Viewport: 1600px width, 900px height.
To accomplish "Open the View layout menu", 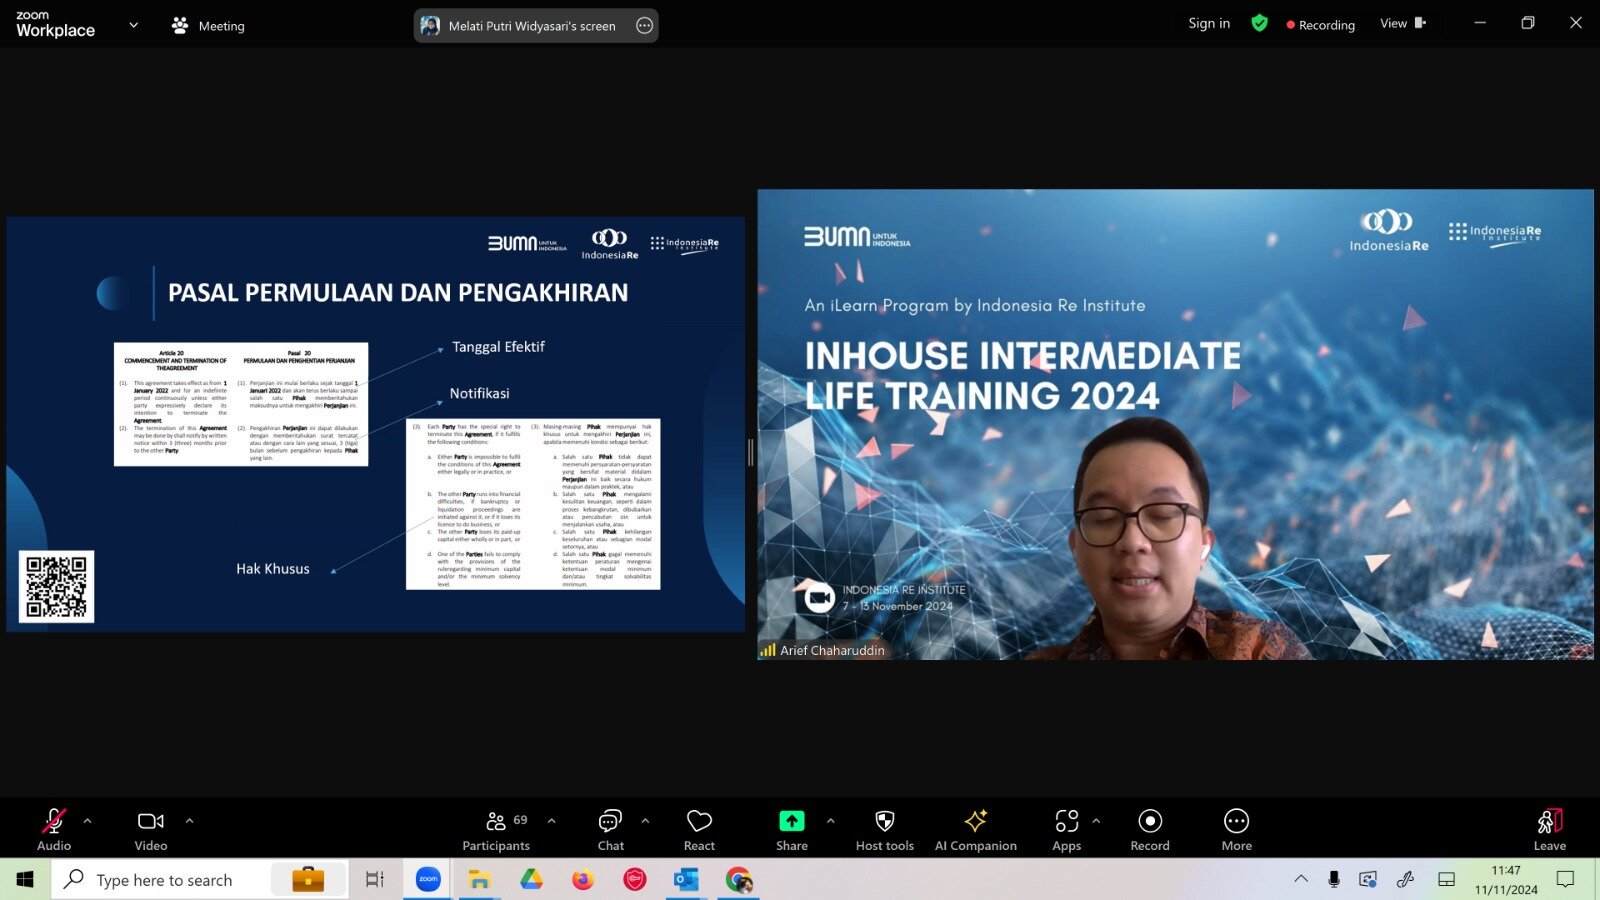I will [1403, 23].
